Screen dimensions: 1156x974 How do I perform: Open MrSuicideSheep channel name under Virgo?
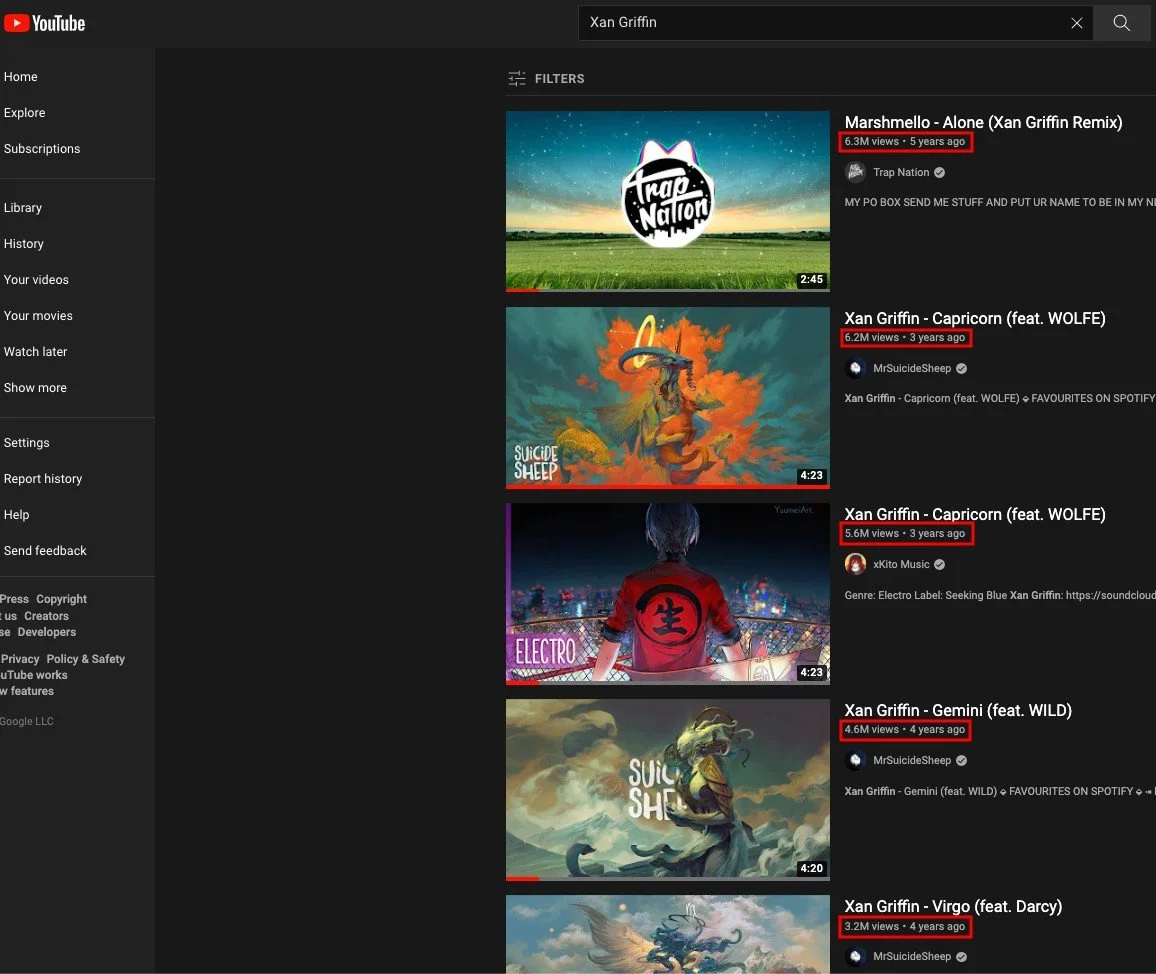tap(912, 957)
